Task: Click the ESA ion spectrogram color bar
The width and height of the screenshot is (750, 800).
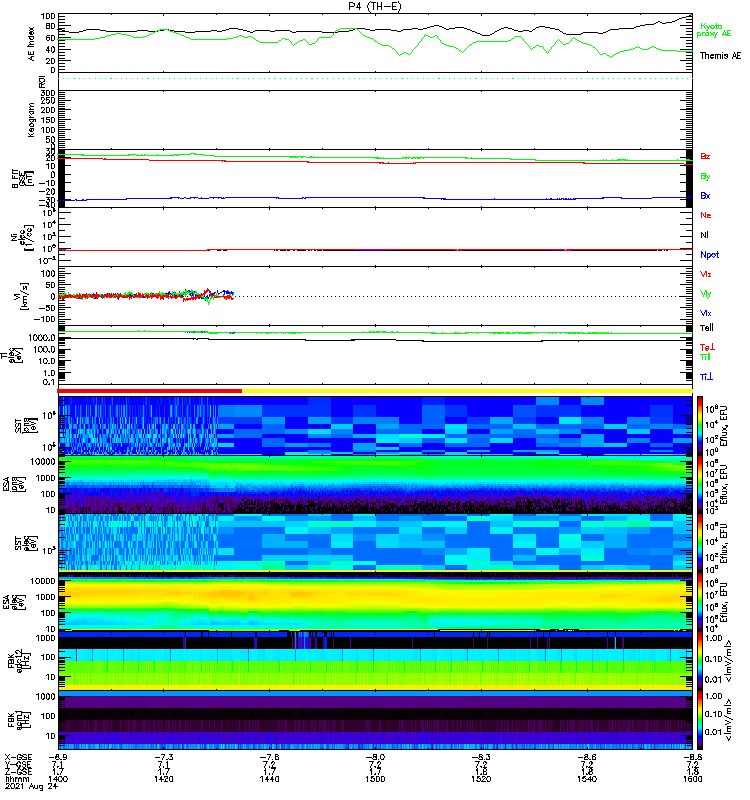Action: pyautogui.click(x=700, y=484)
